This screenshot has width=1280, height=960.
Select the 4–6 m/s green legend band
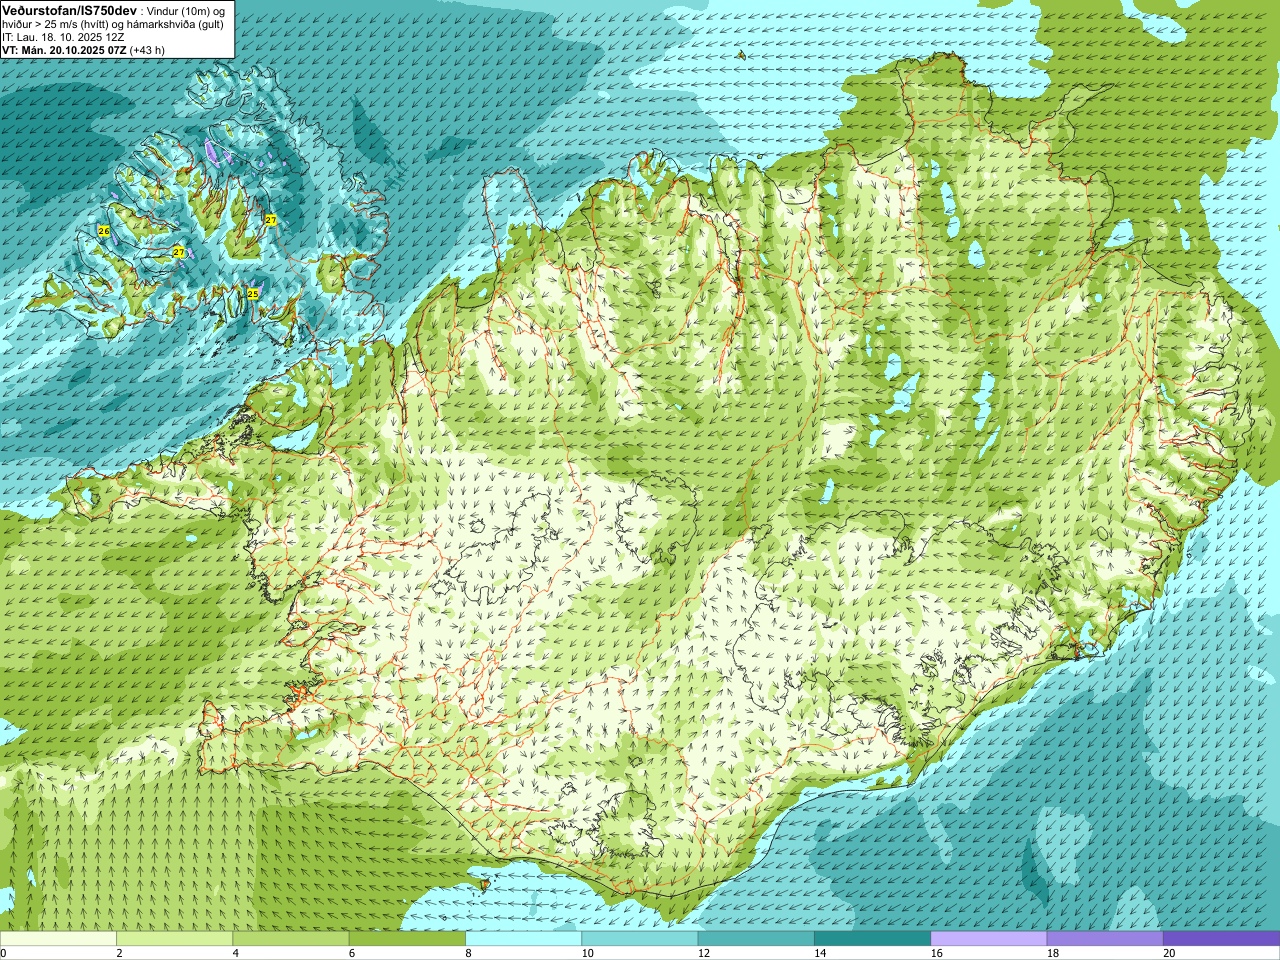coord(291,939)
